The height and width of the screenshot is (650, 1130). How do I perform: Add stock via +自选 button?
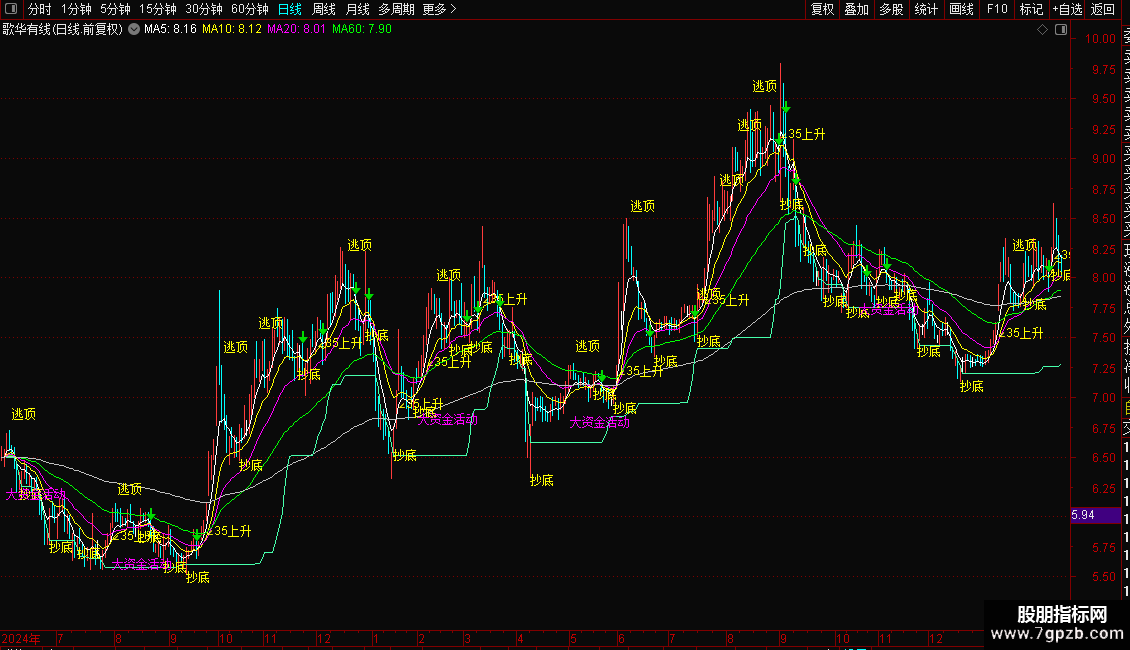[1067, 9]
